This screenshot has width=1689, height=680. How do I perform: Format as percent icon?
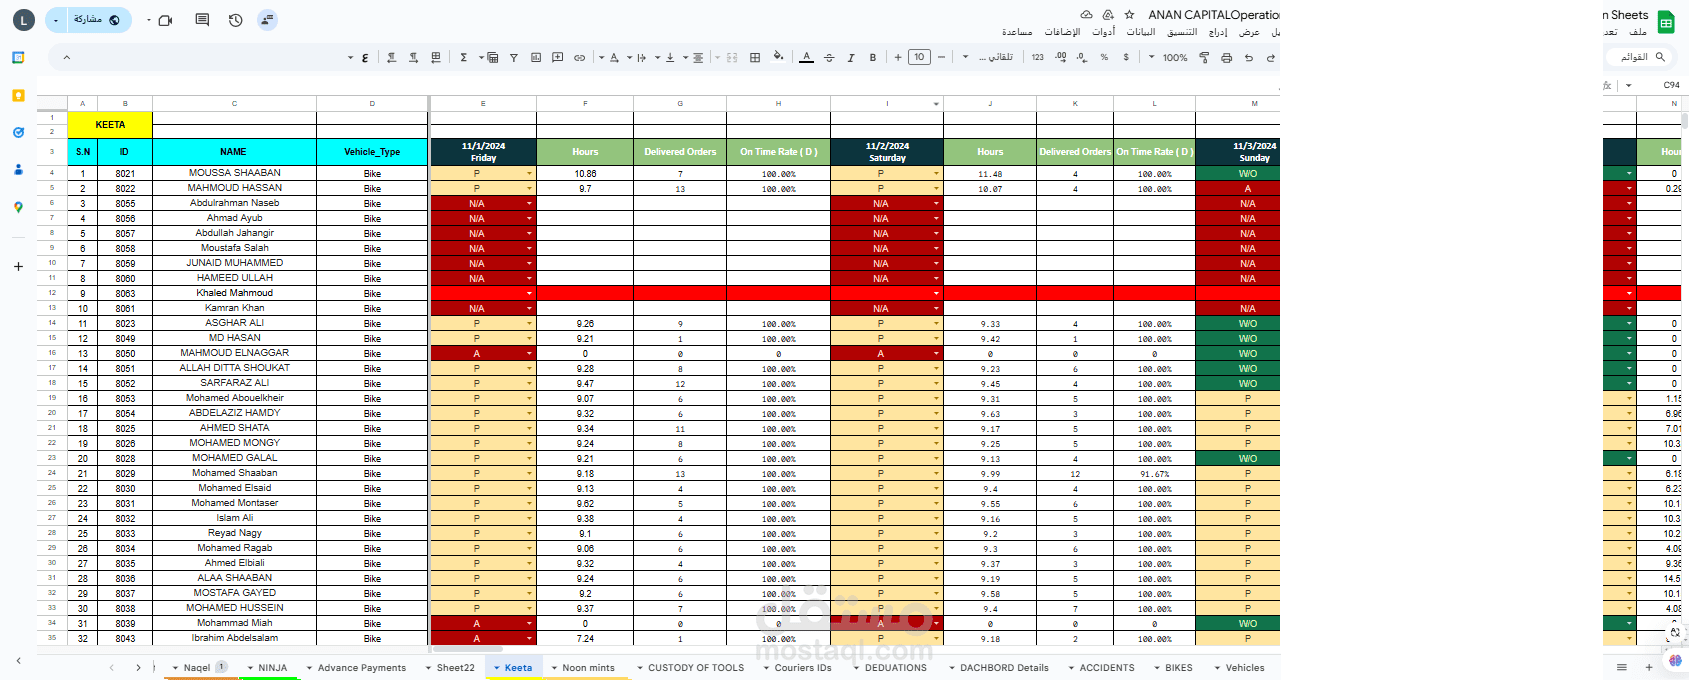click(1104, 58)
